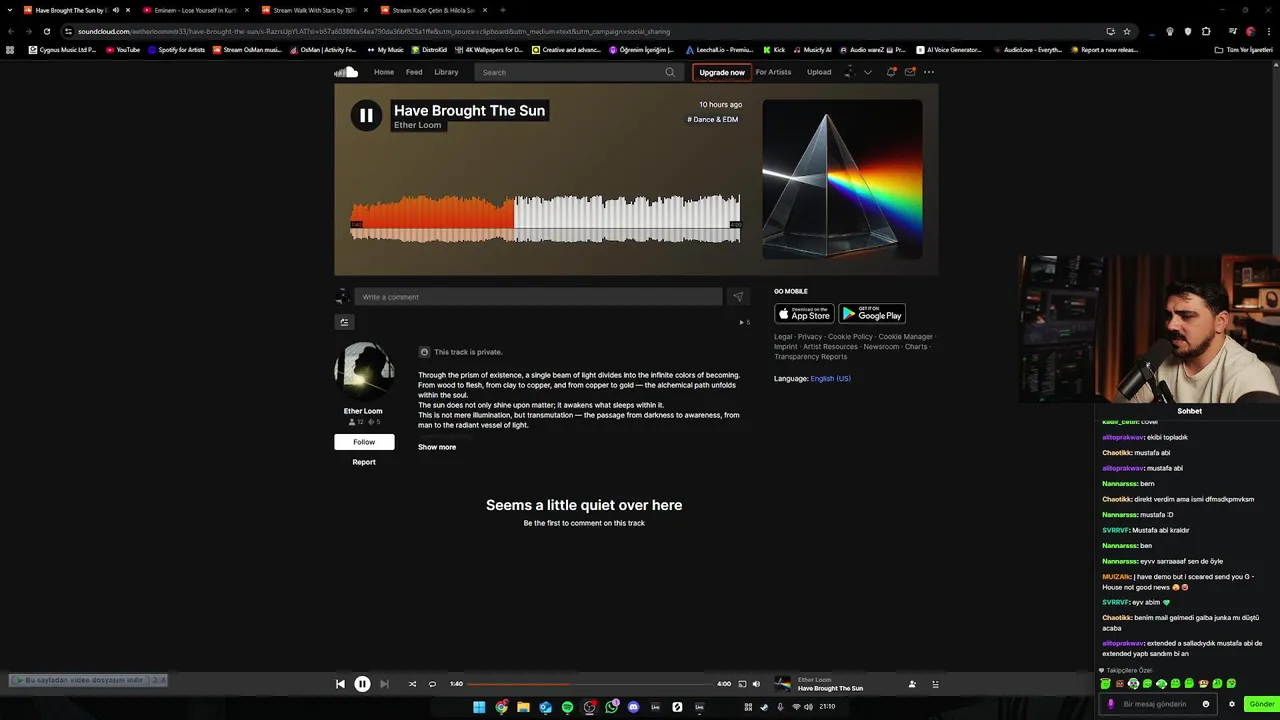
Task: Open WhatsApp from the taskbar
Action: (x=611, y=707)
